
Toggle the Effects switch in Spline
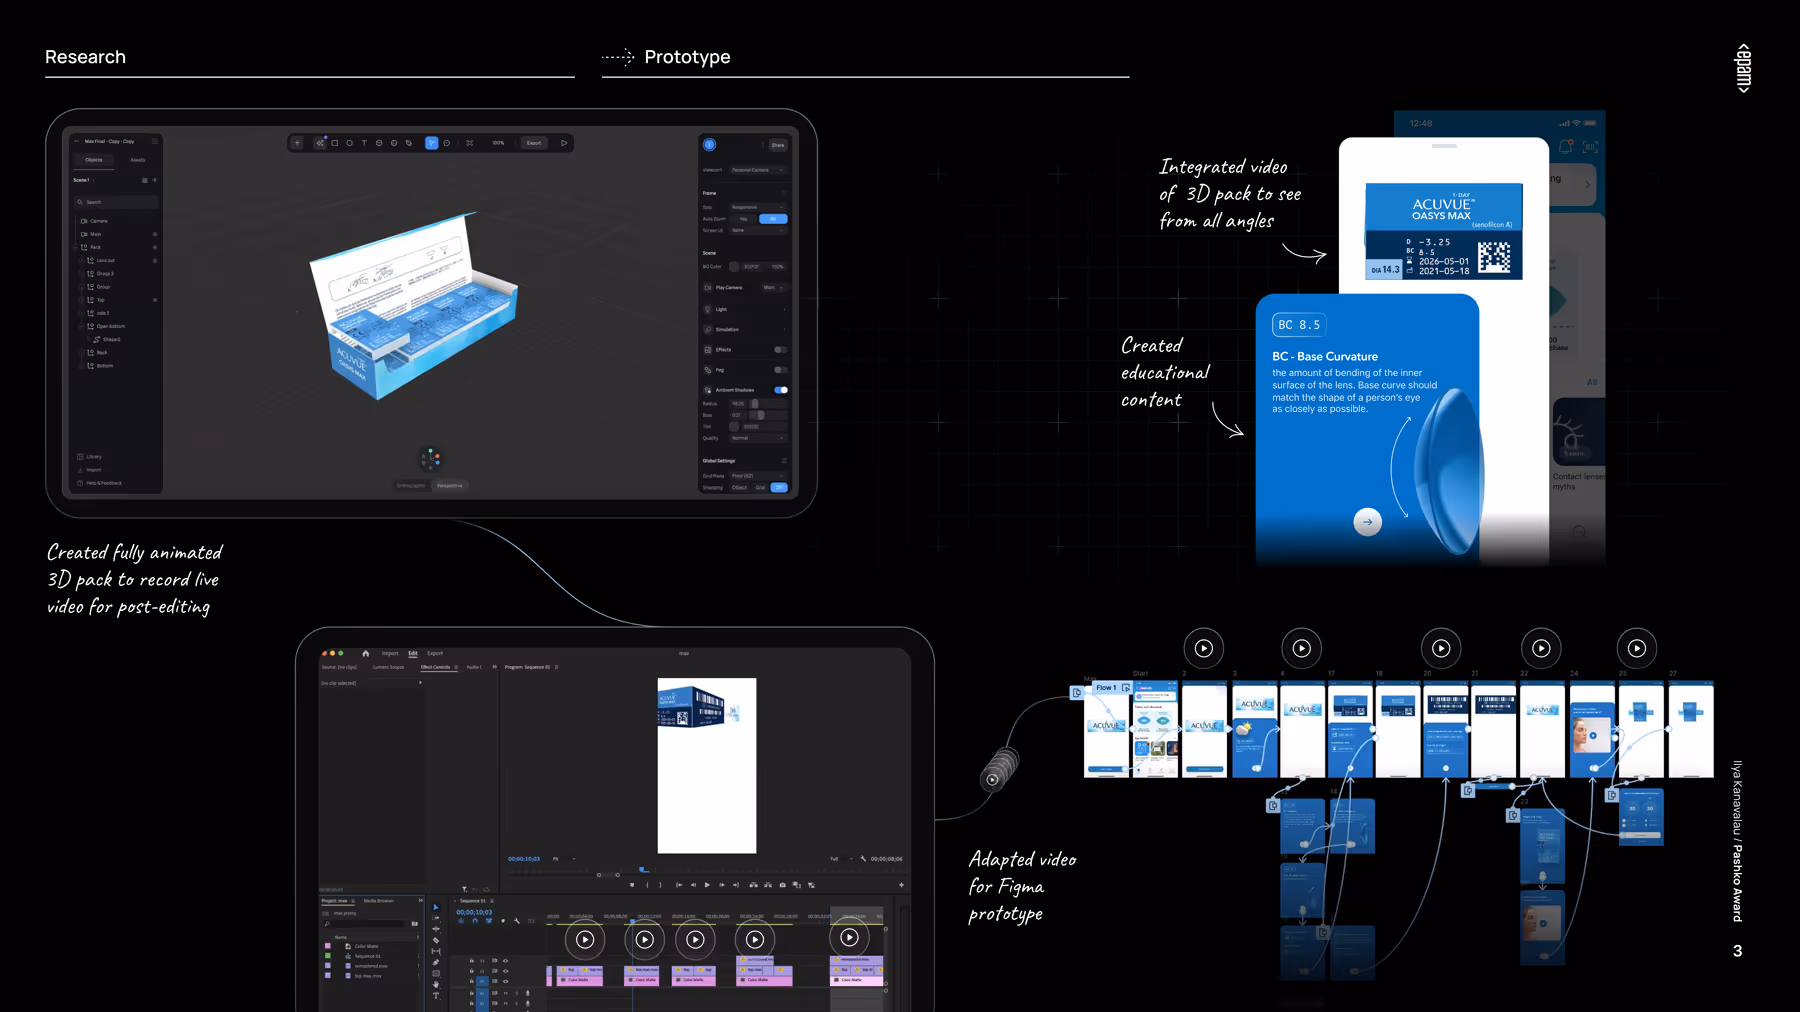pos(781,349)
